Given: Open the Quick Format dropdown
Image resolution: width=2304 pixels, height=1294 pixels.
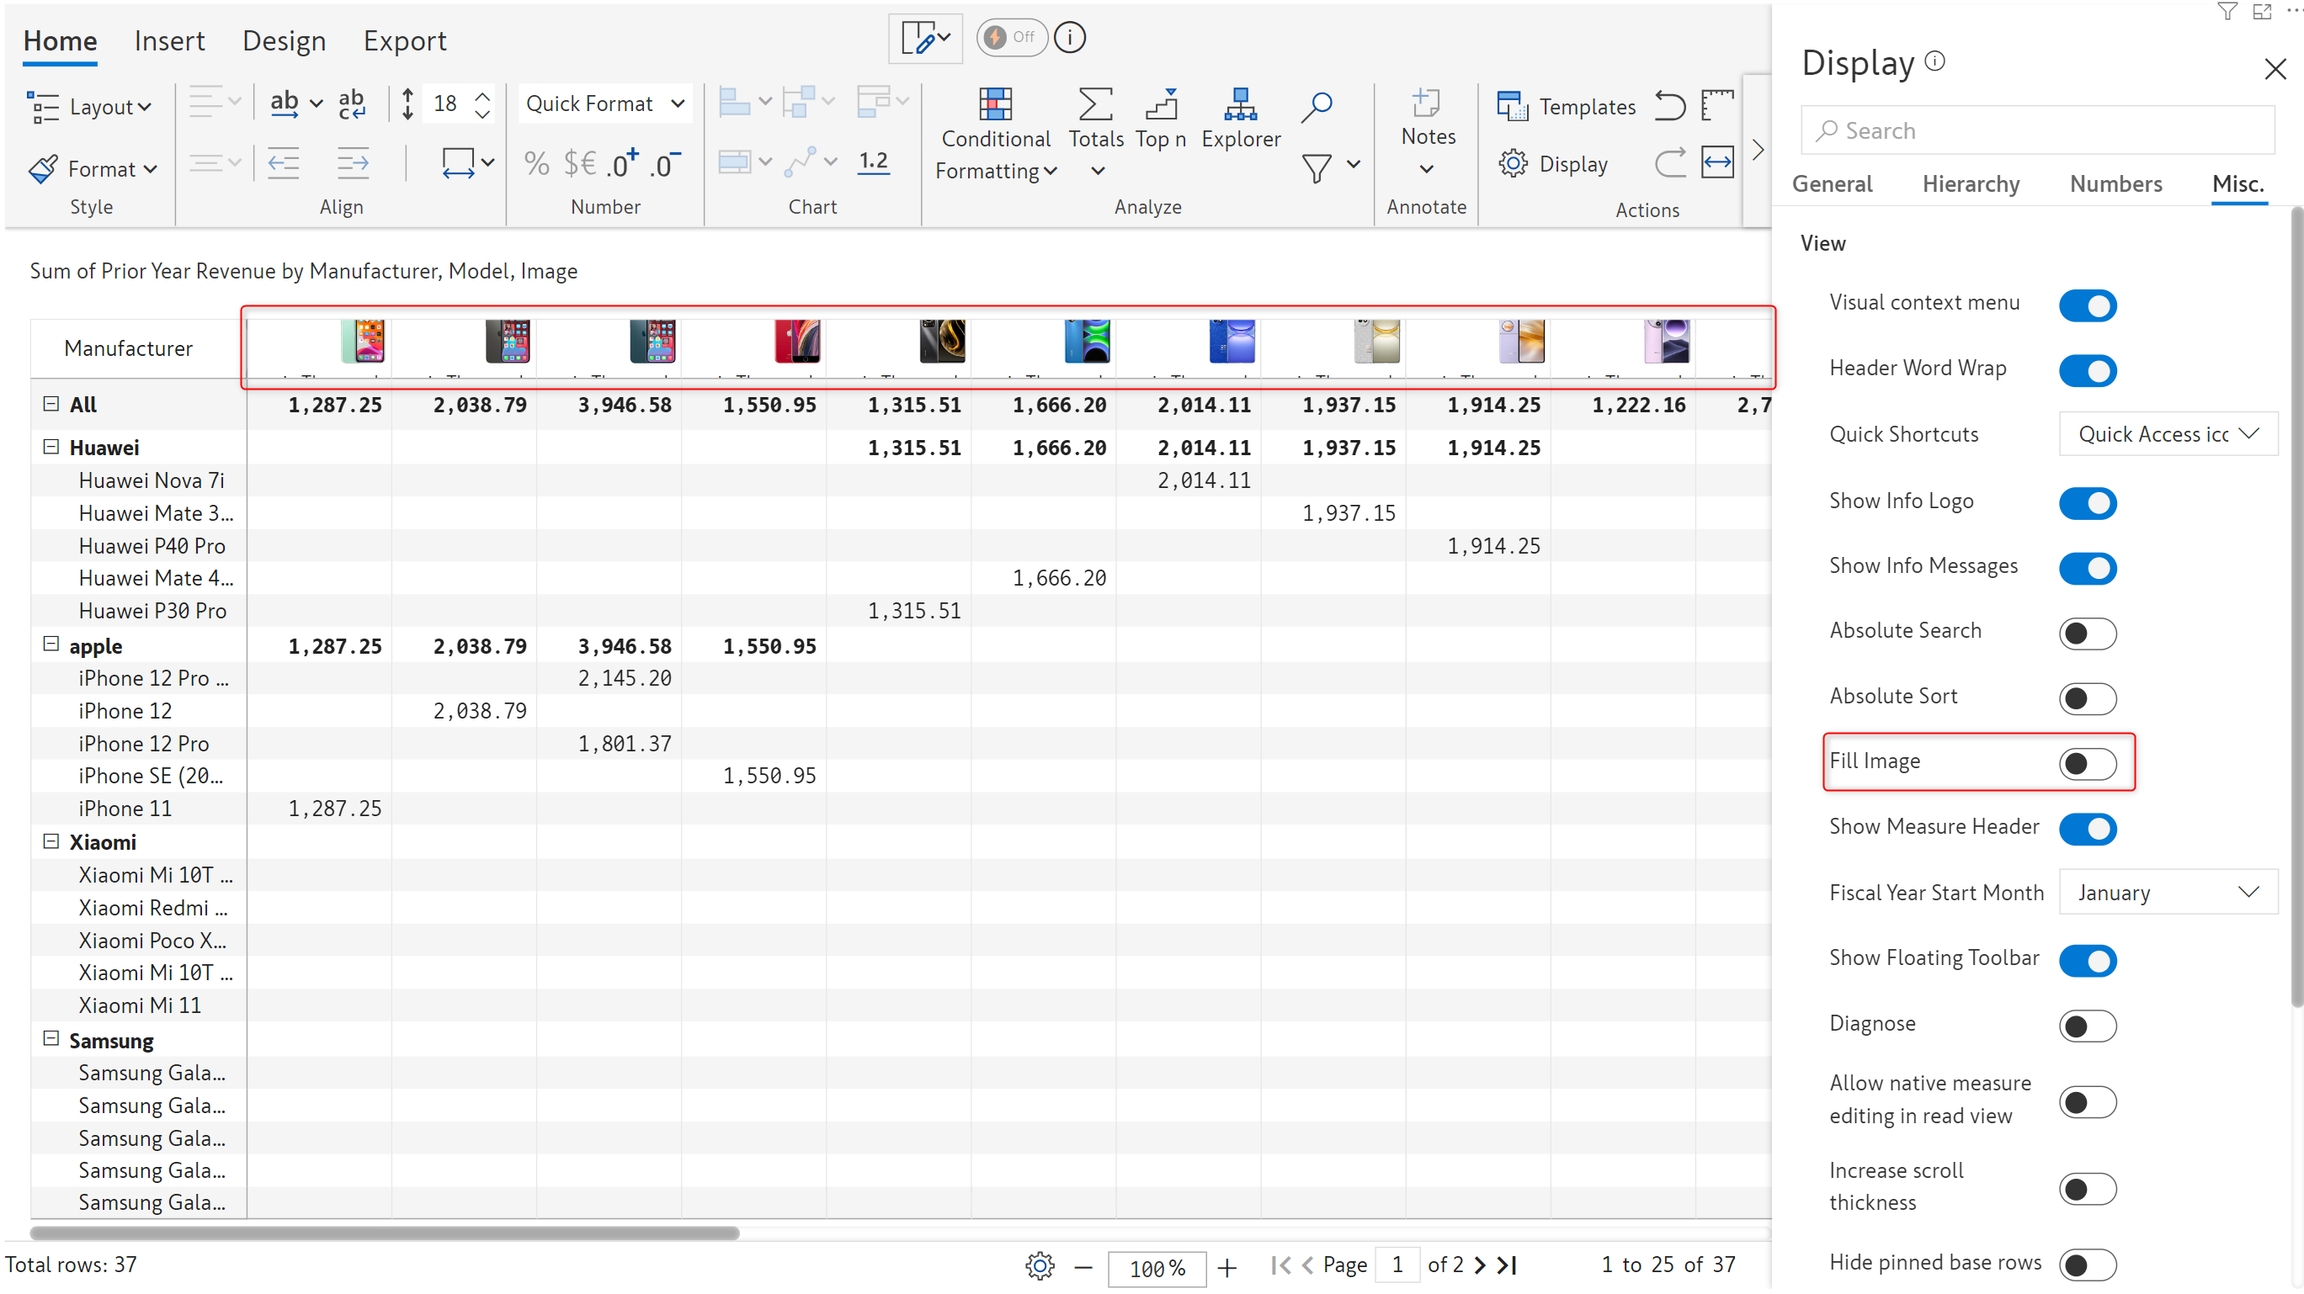Looking at the screenshot, I should tap(605, 104).
